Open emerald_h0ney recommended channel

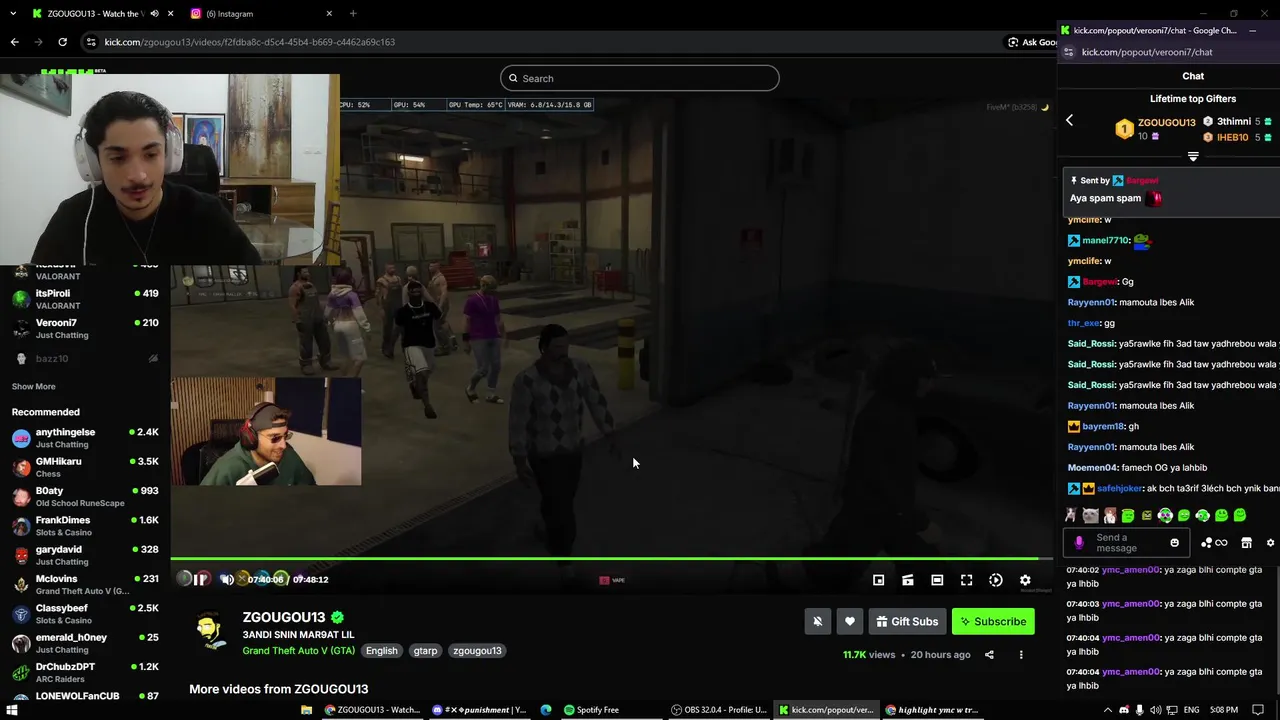(x=85, y=643)
